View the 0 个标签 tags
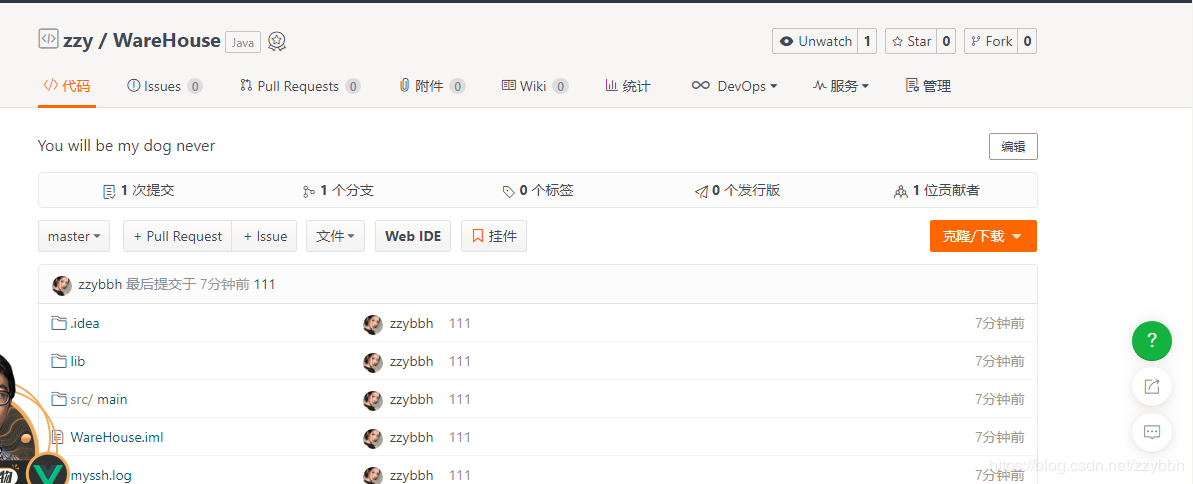The image size is (1193, 484). tap(538, 190)
